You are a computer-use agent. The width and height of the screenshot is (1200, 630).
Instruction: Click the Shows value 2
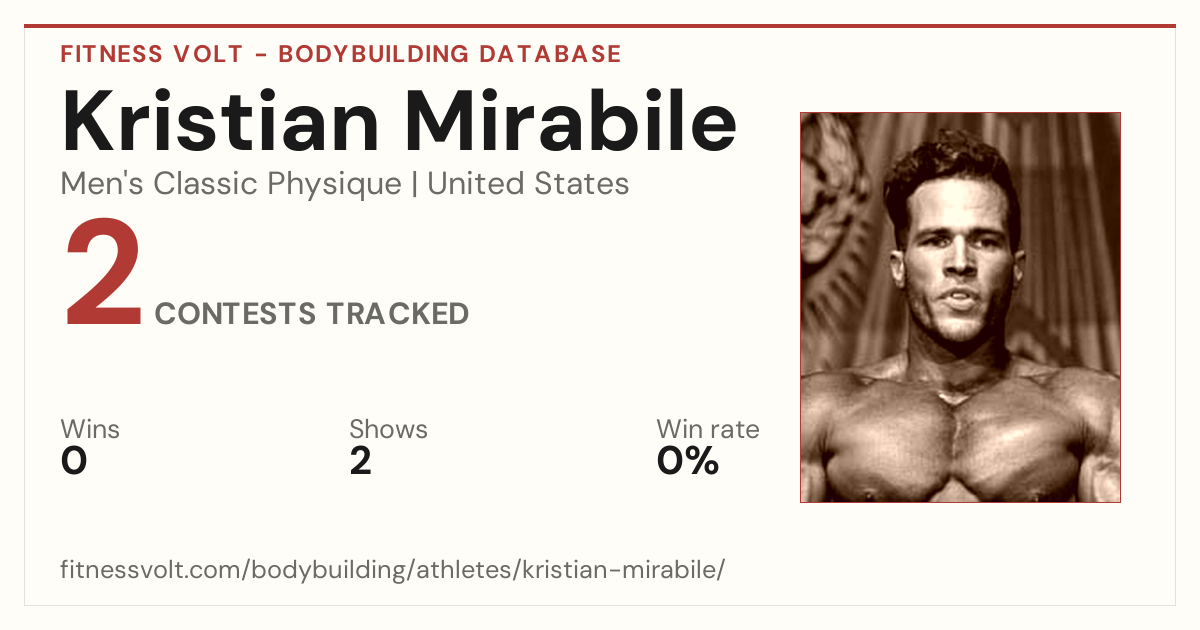click(x=361, y=461)
